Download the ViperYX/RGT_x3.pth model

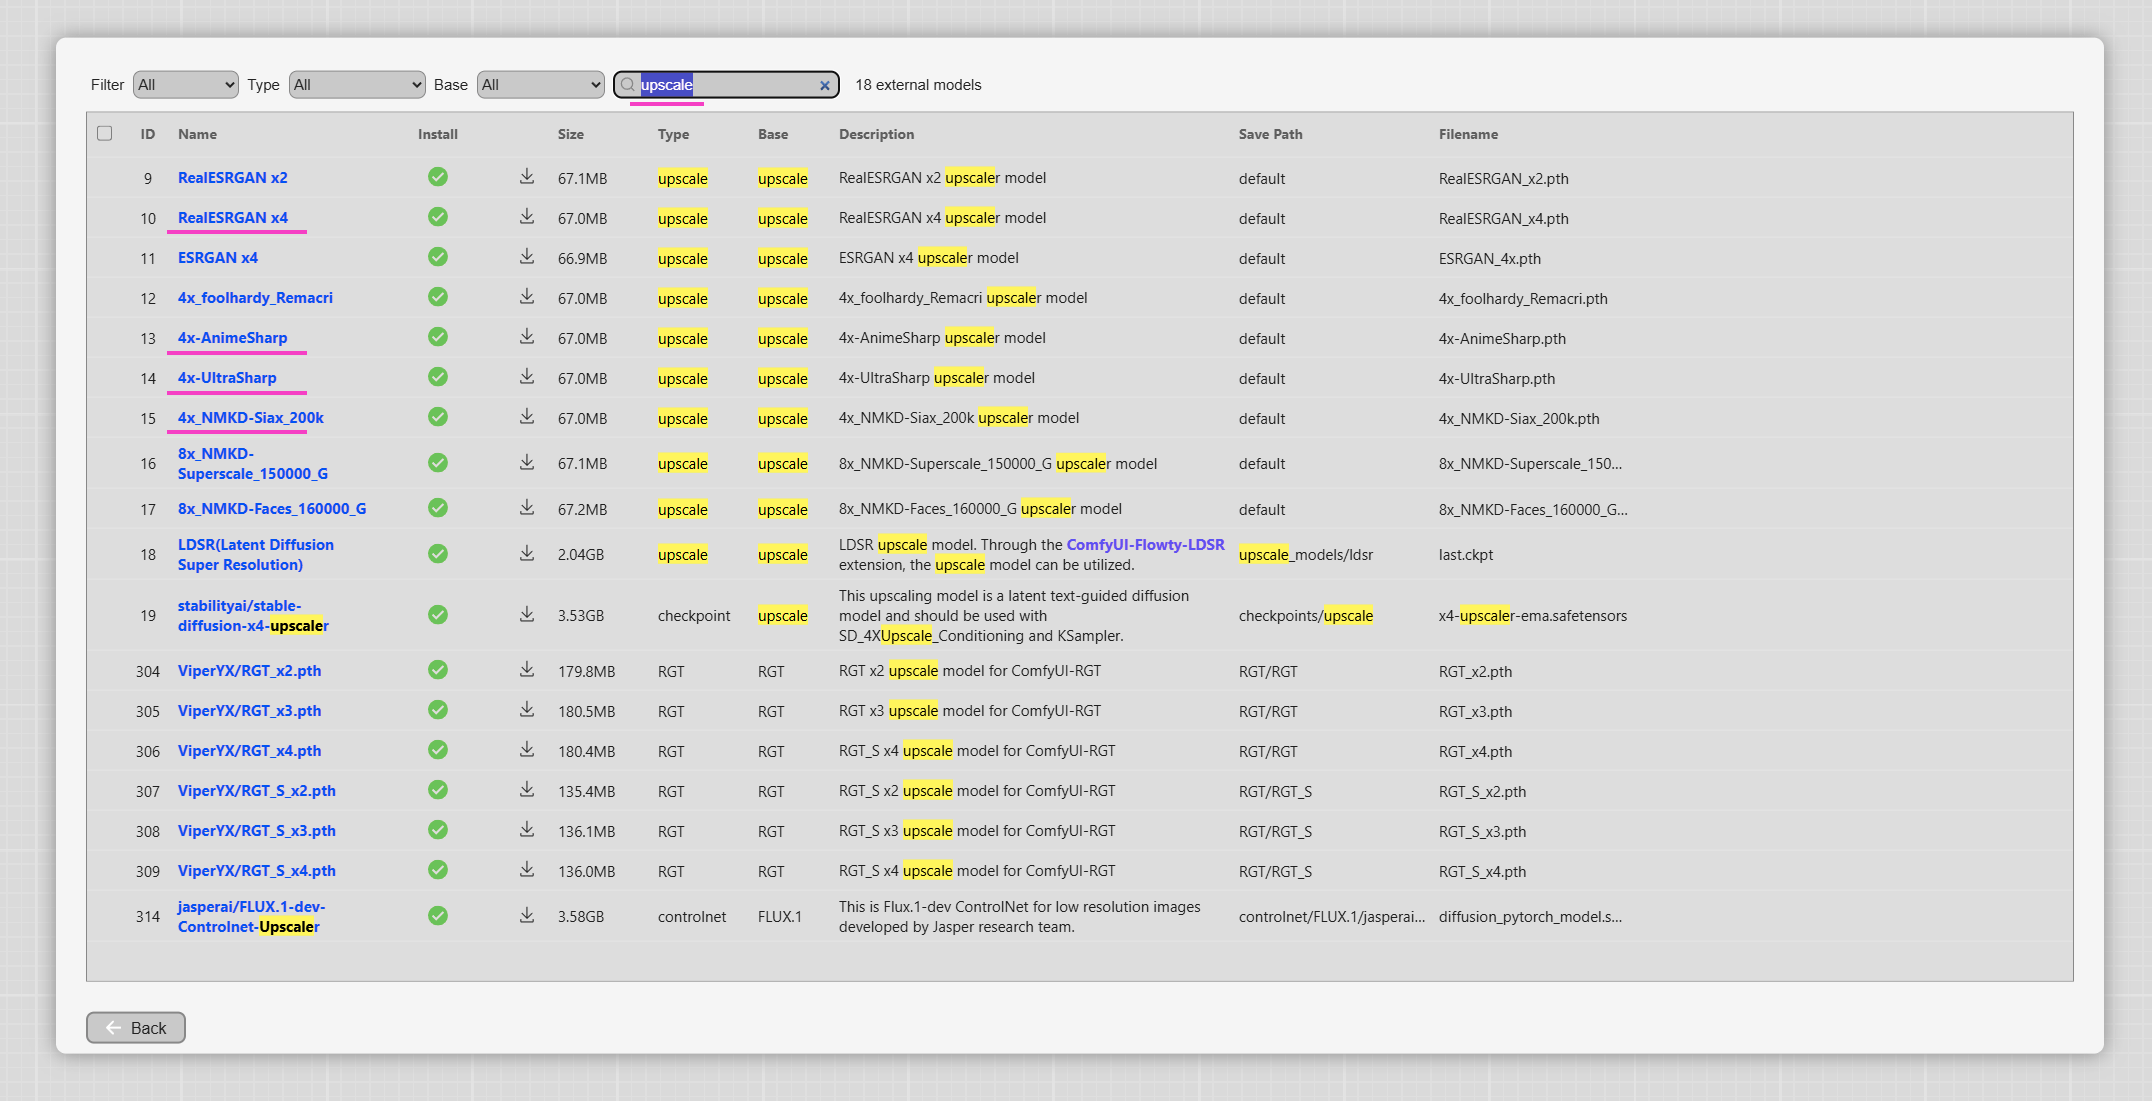click(x=527, y=710)
